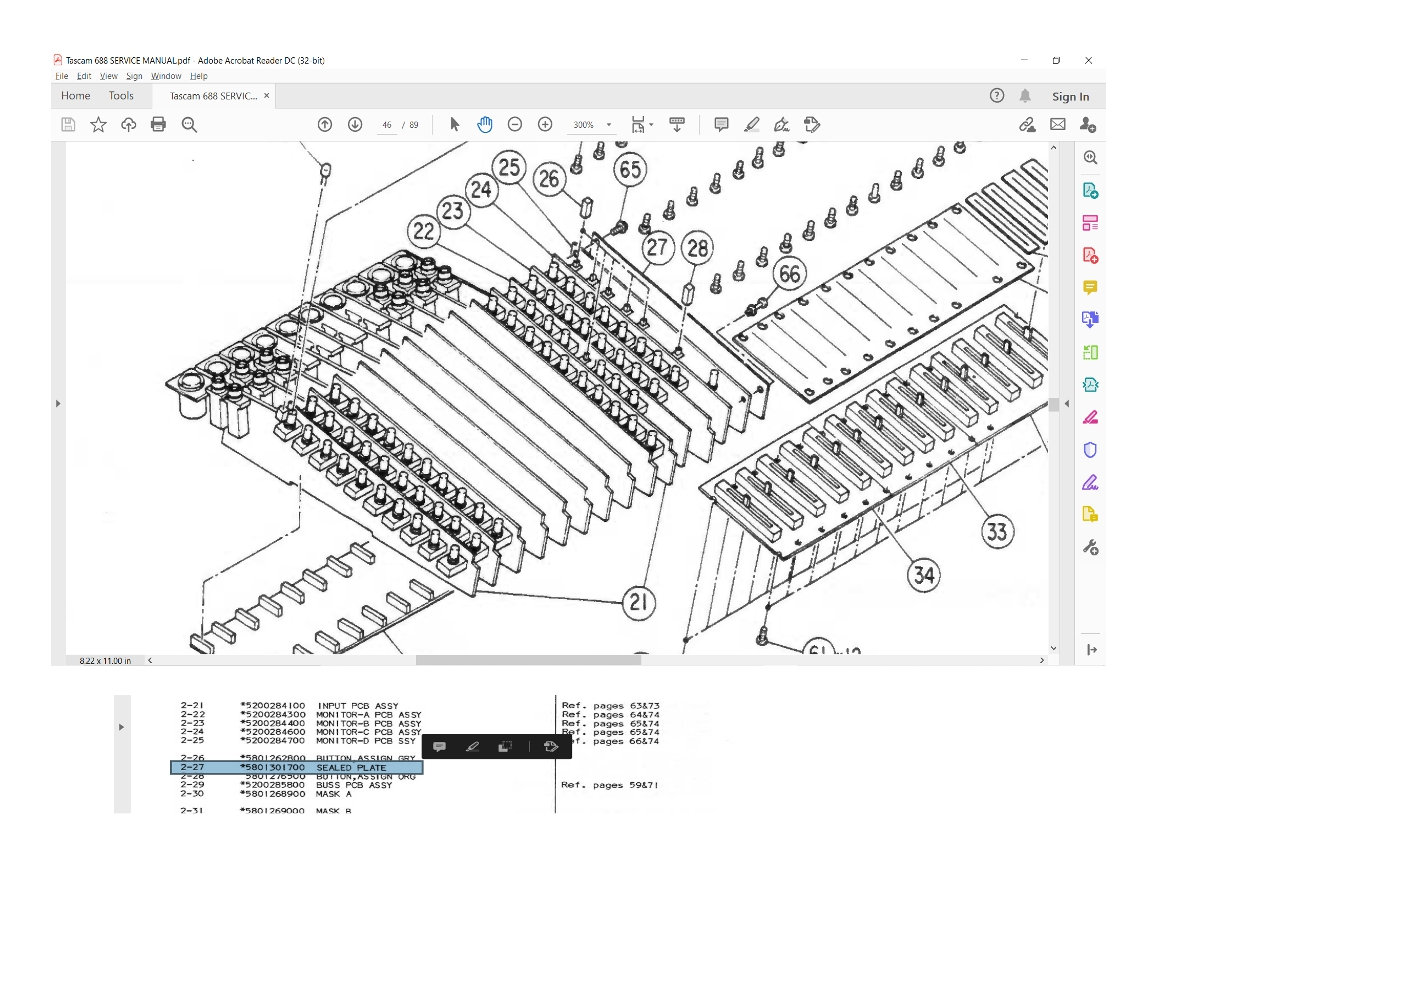This screenshot has width=1403, height=992.
Task: Select the Hand pan tool
Action: tap(485, 125)
